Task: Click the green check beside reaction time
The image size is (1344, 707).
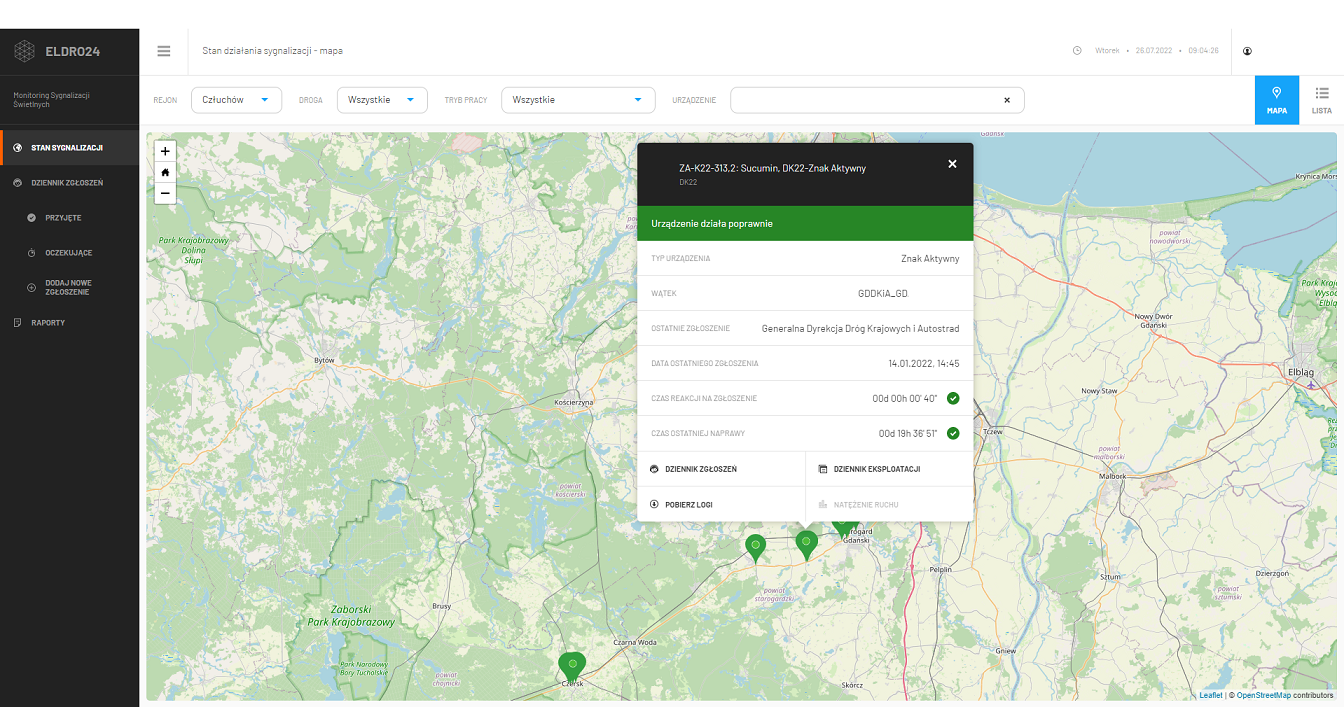Action: [953, 398]
